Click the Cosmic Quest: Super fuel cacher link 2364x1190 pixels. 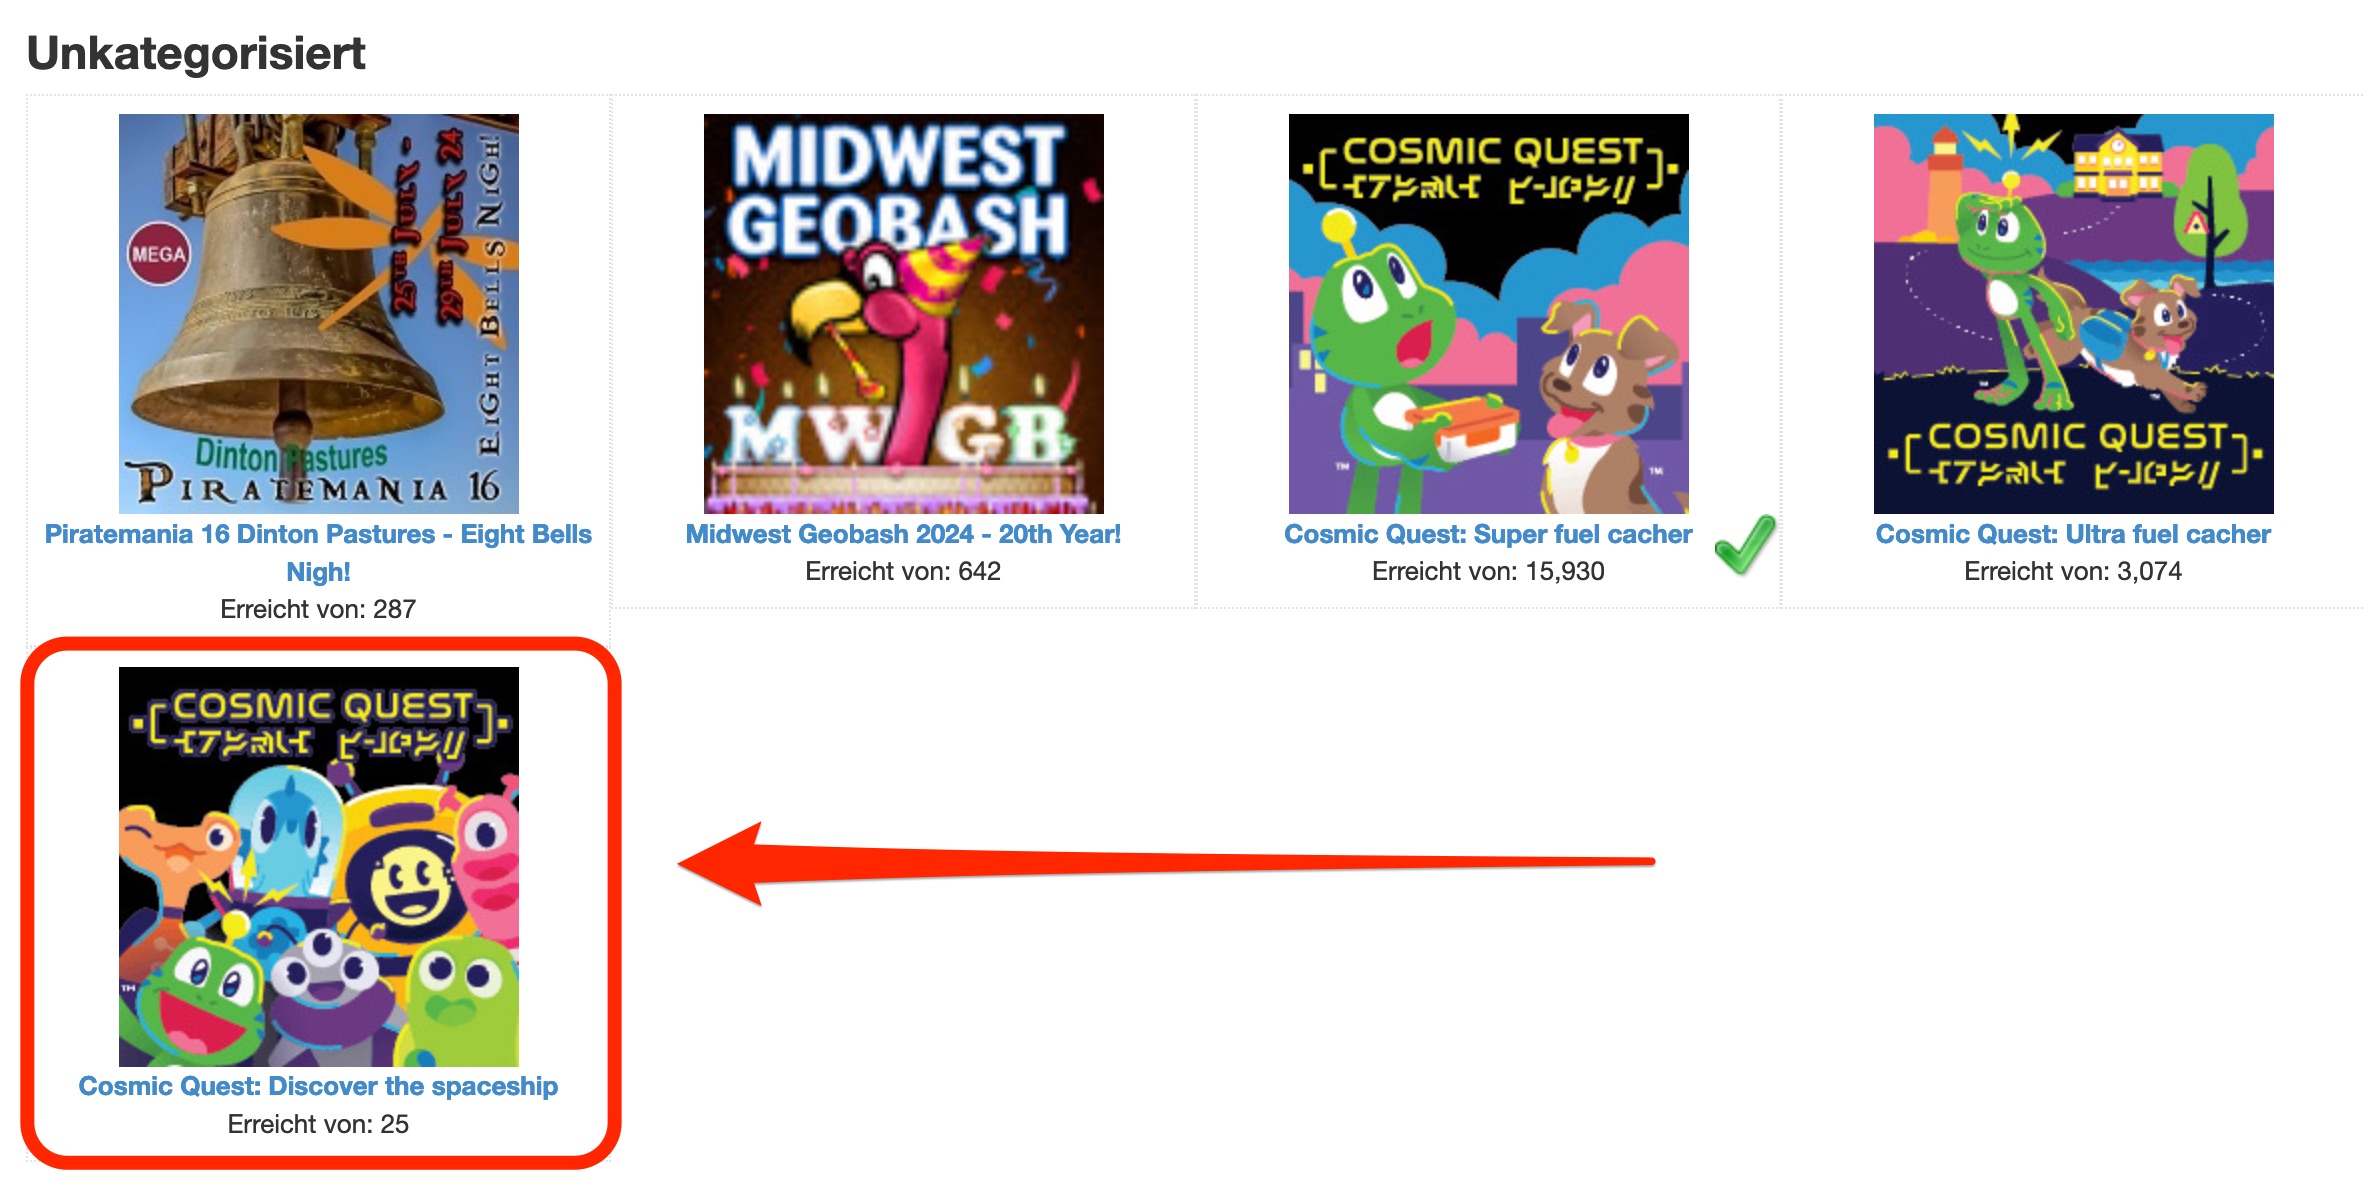pyautogui.click(x=1488, y=534)
